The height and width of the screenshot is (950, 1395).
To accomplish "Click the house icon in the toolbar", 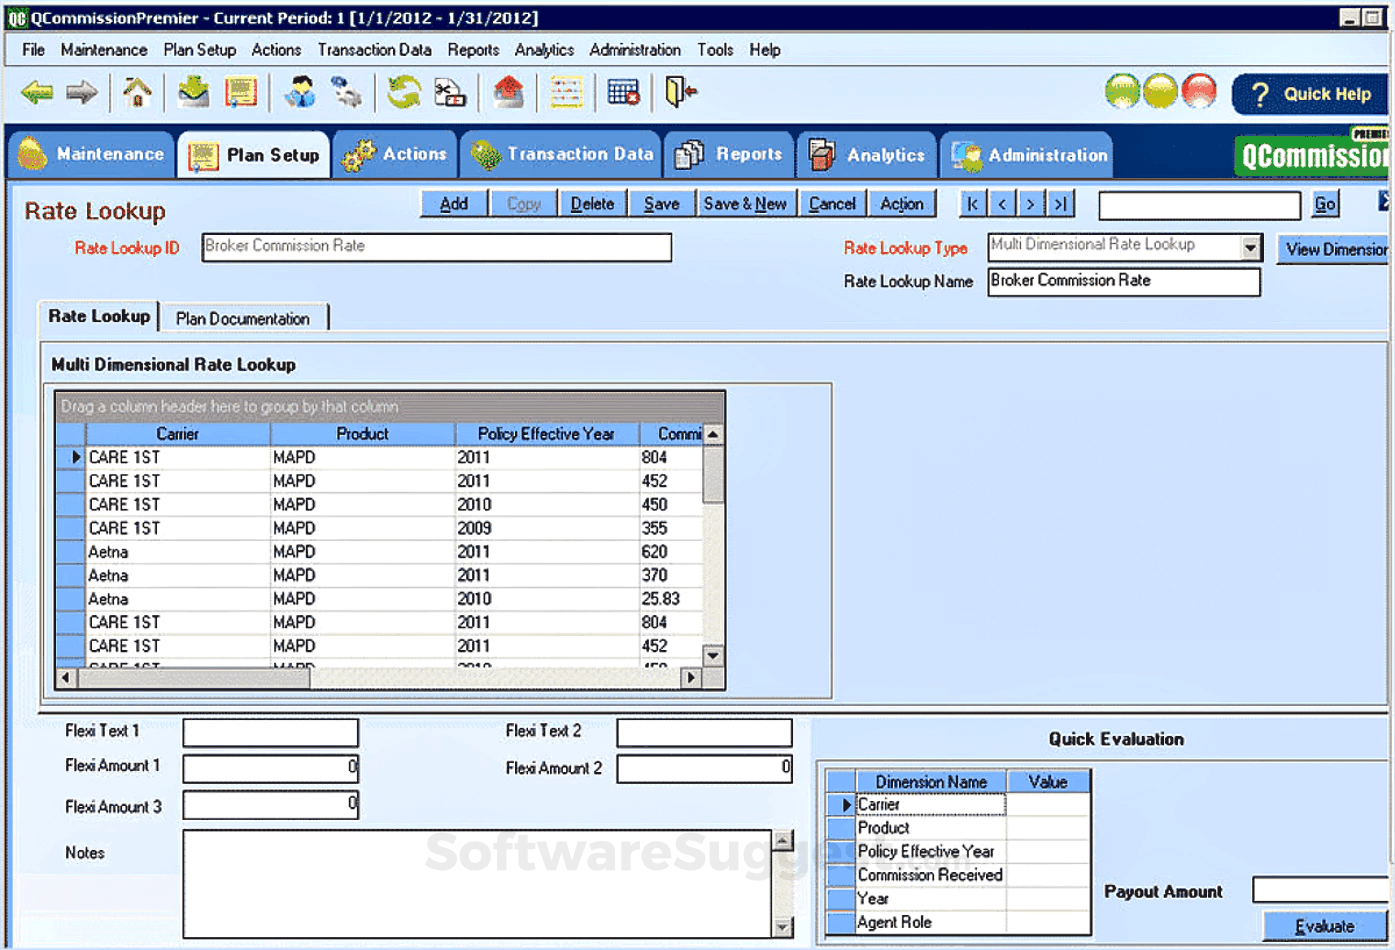I will coord(137,93).
